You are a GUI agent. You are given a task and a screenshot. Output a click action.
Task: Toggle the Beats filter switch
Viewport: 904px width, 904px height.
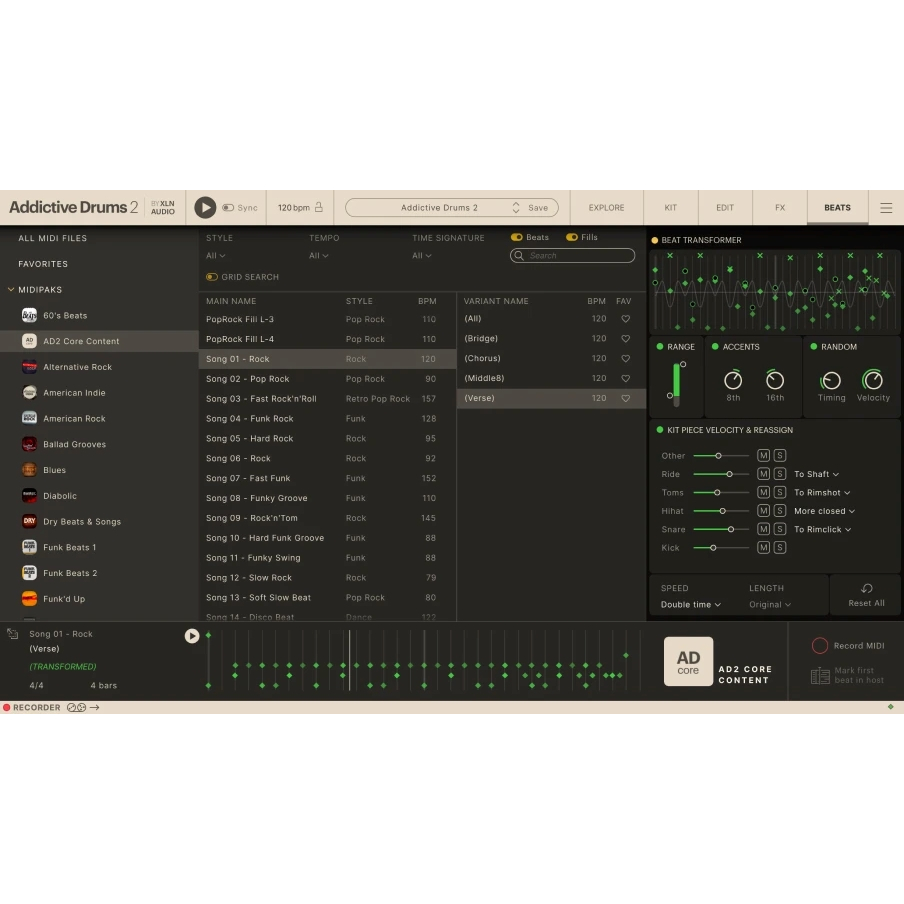516,238
